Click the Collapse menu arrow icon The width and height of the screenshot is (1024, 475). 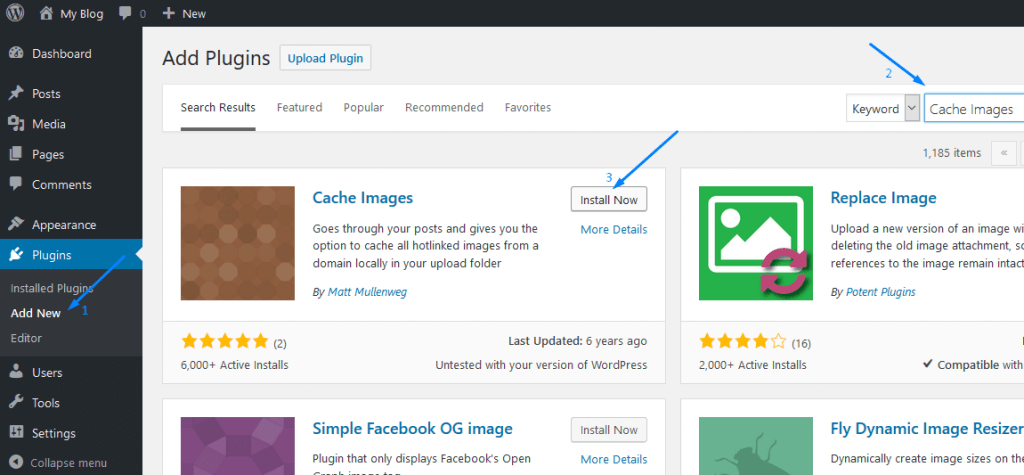[x=16, y=463]
